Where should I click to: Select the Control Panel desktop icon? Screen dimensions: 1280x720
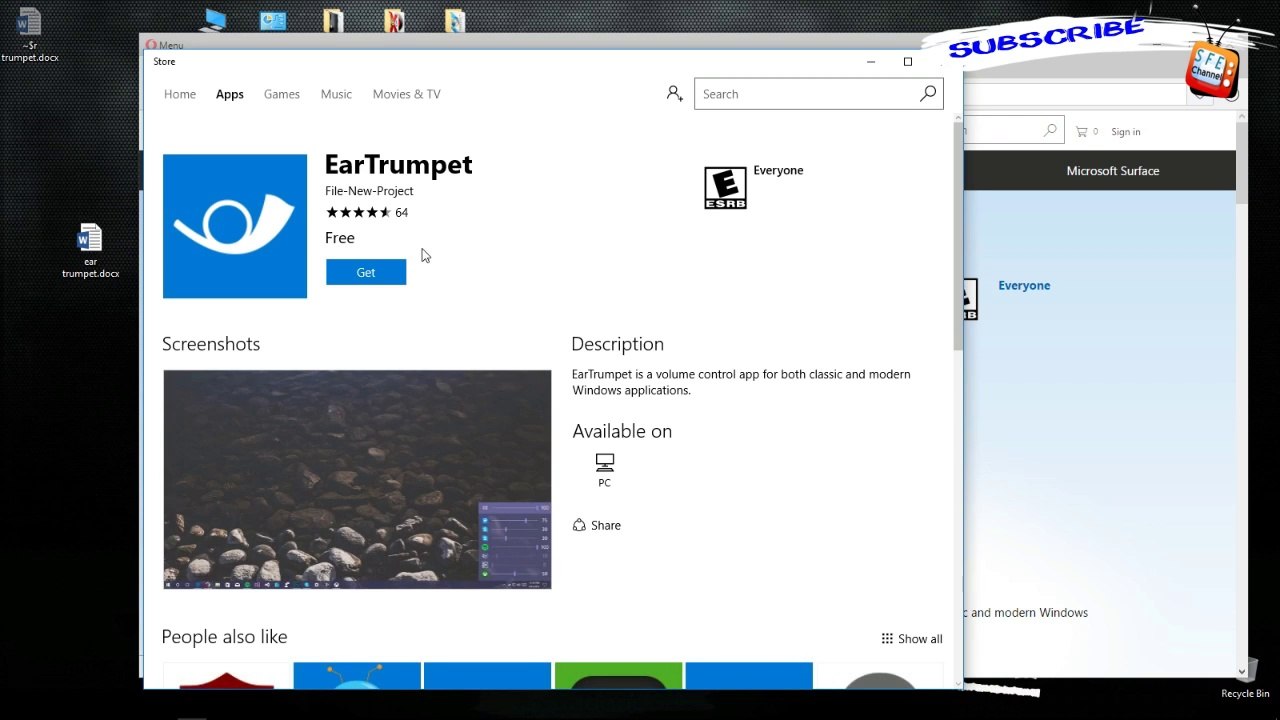tap(272, 20)
